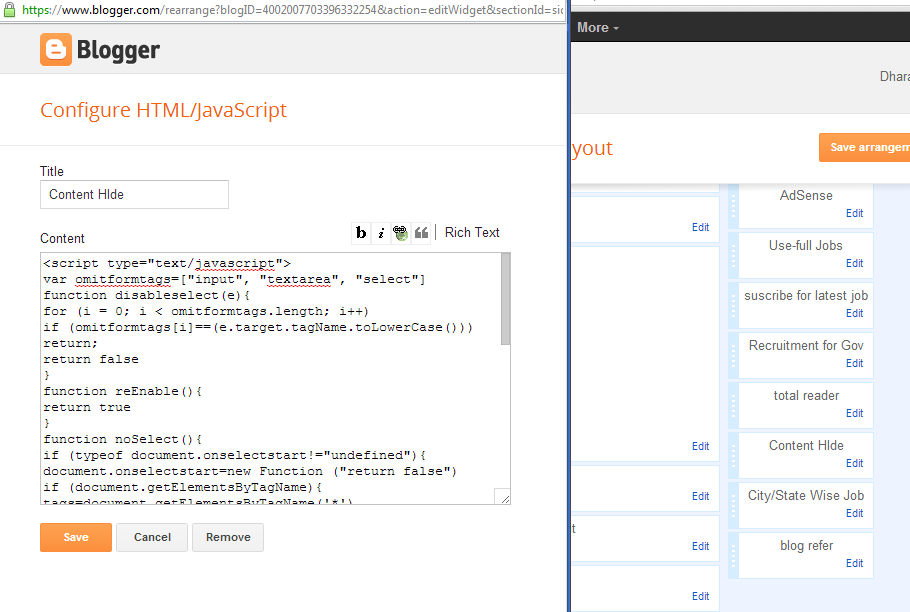The height and width of the screenshot is (612, 910).
Task: Click the Configure HTML/JavaScript heading
Action: coord(163,110)
